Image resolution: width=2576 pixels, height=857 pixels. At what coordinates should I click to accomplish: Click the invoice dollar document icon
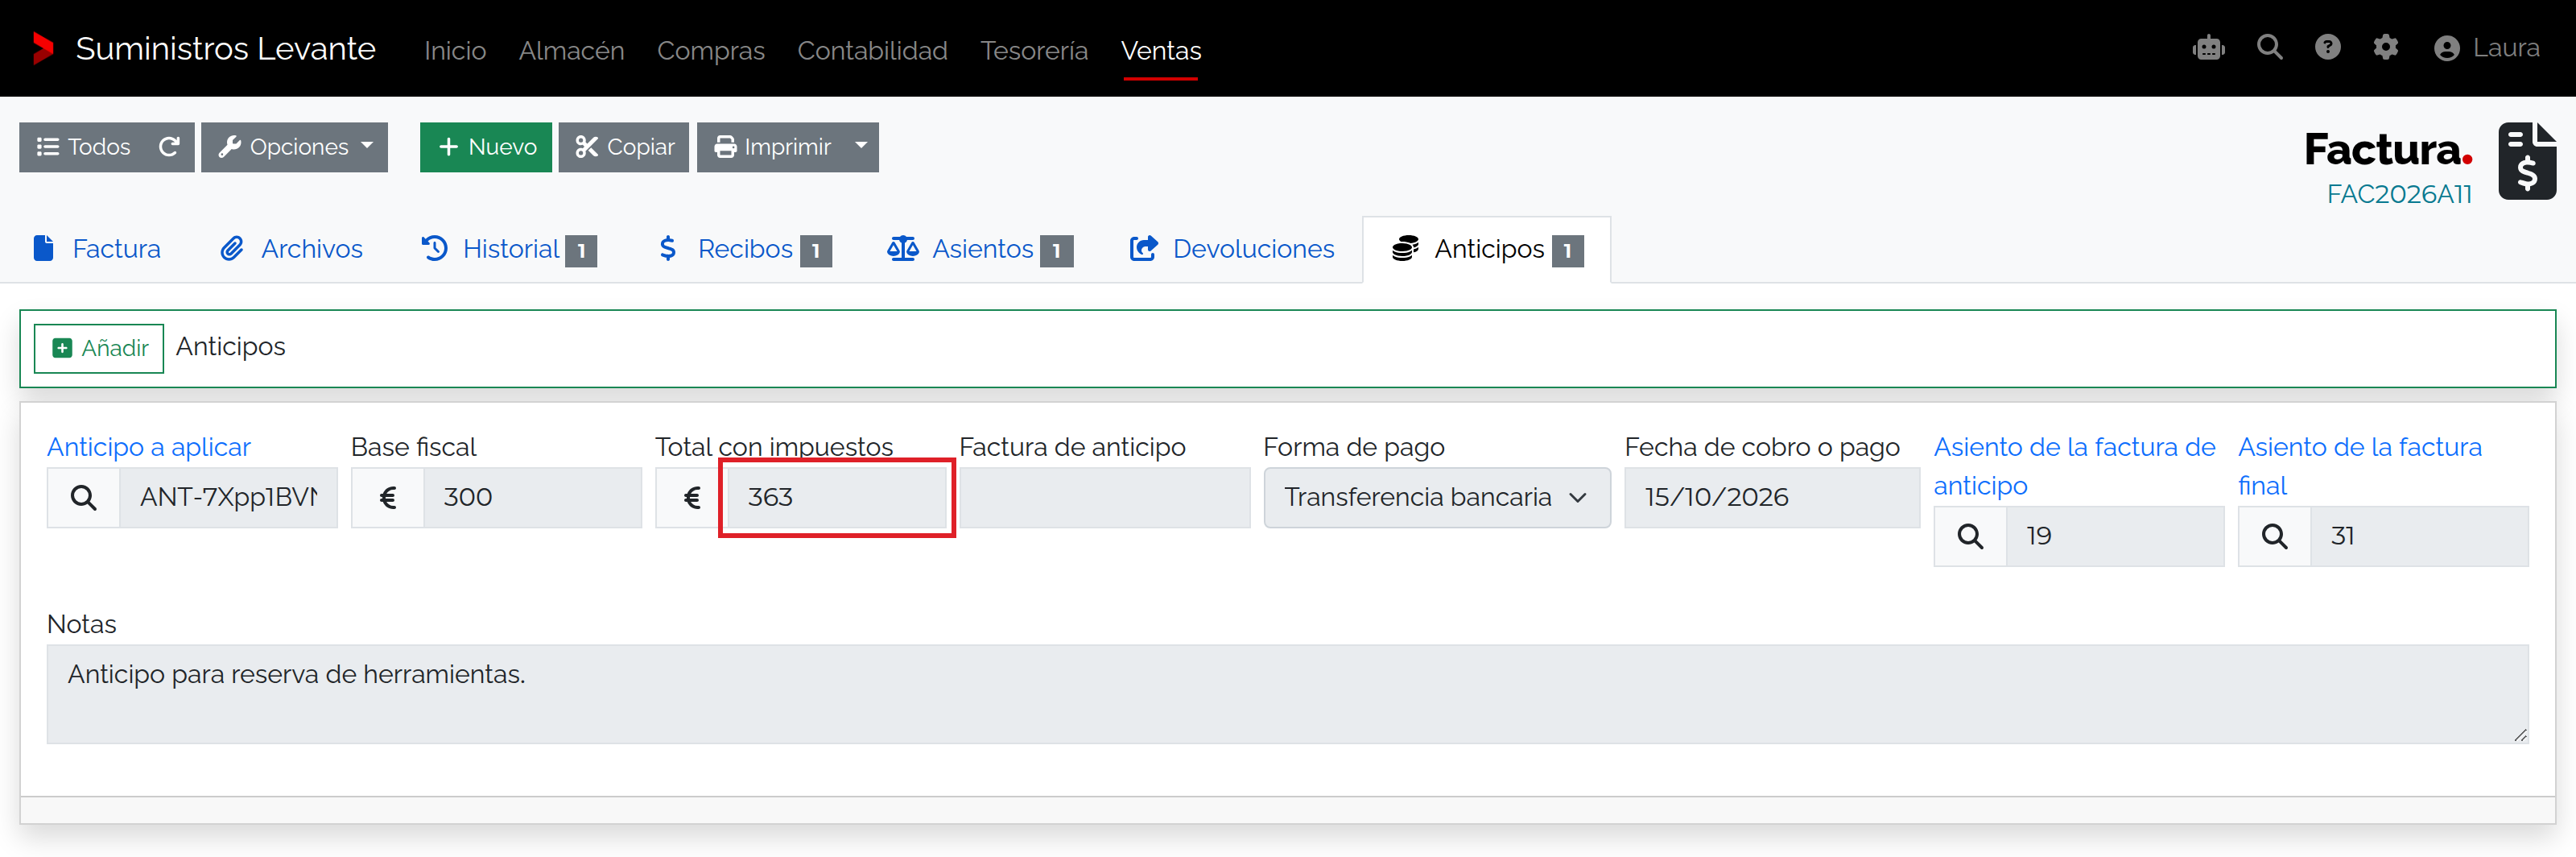[x=2526, y=161]
